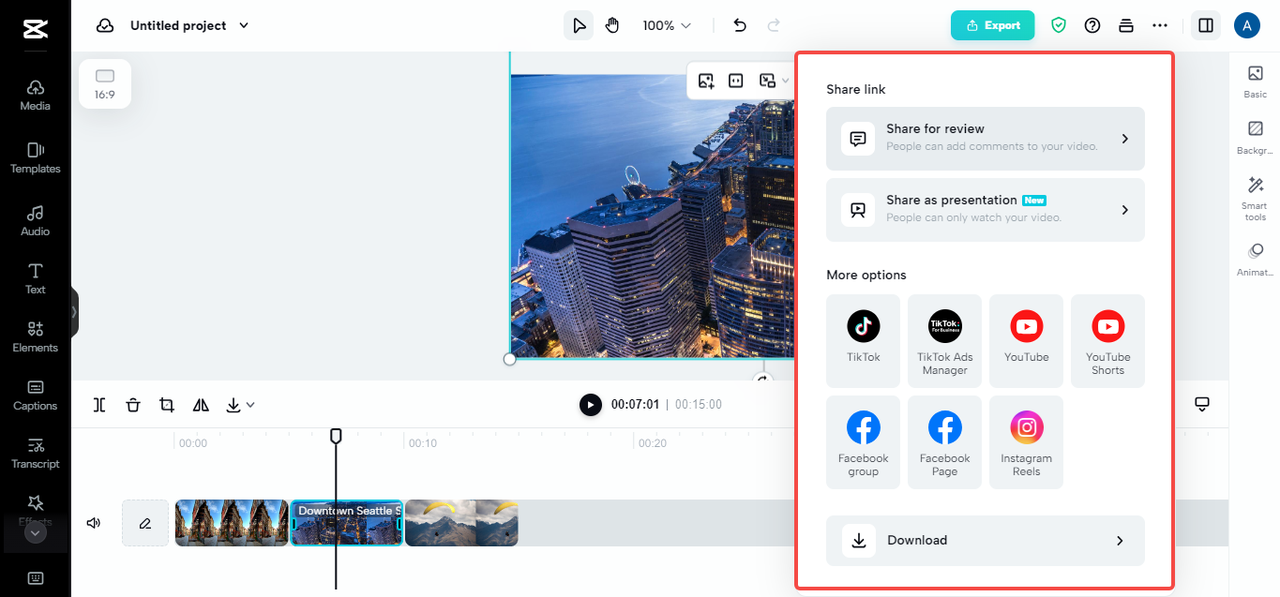Click the rotate handle below preview
1280x597 pixels.
pyautogui.click(x=764, y=379)
